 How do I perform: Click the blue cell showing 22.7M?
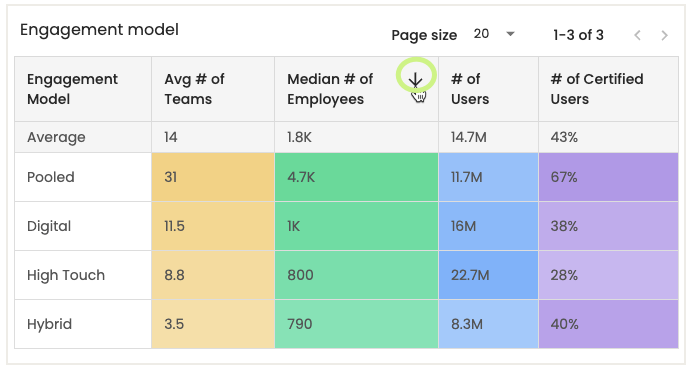pyautogui.click(x=489, y=275)
